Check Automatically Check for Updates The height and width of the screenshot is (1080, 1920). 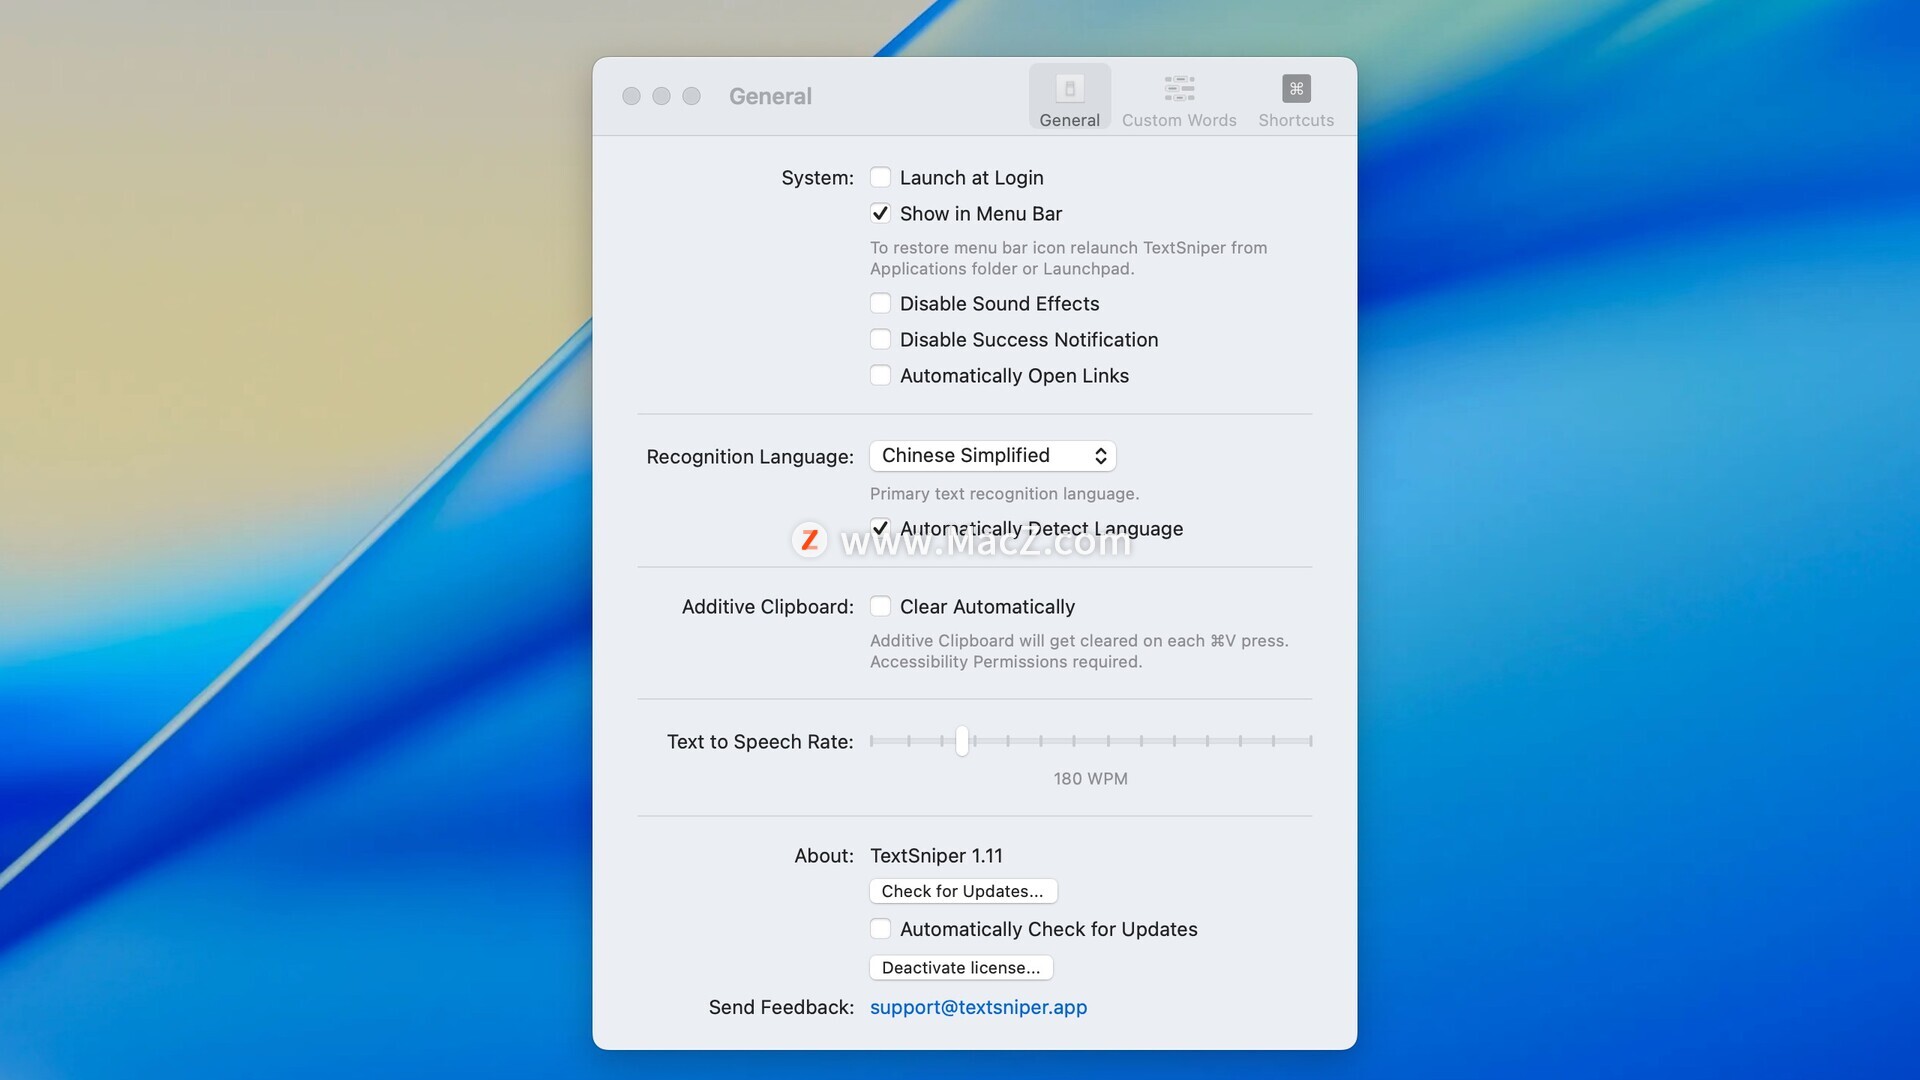[x=880, y=929]
